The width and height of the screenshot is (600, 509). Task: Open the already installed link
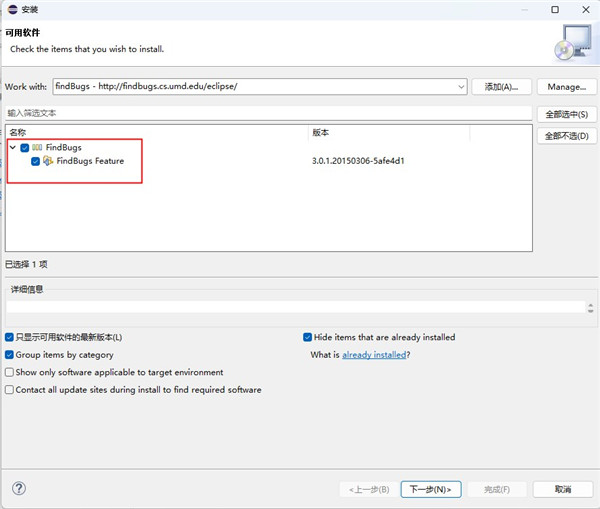pyautogui.click(x=374, y=355)
